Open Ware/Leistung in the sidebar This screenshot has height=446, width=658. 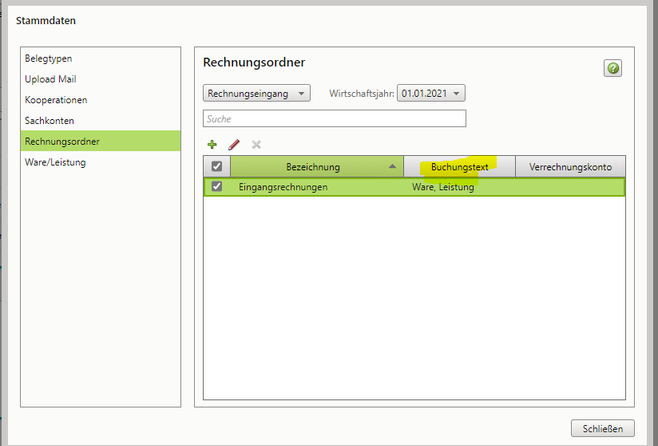coord(55,162)
